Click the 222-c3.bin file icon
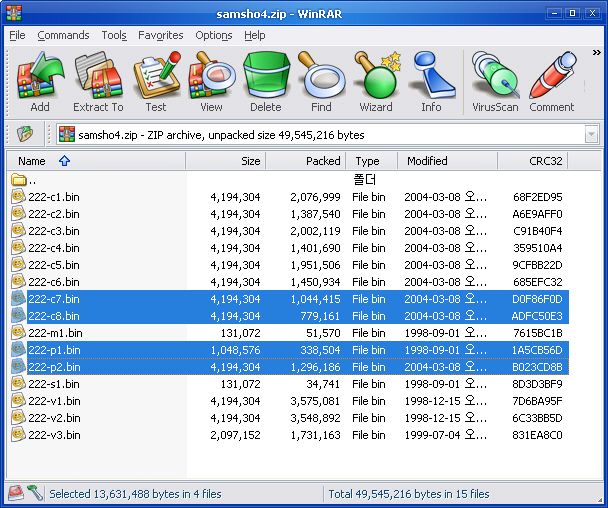 click(18, 230)
